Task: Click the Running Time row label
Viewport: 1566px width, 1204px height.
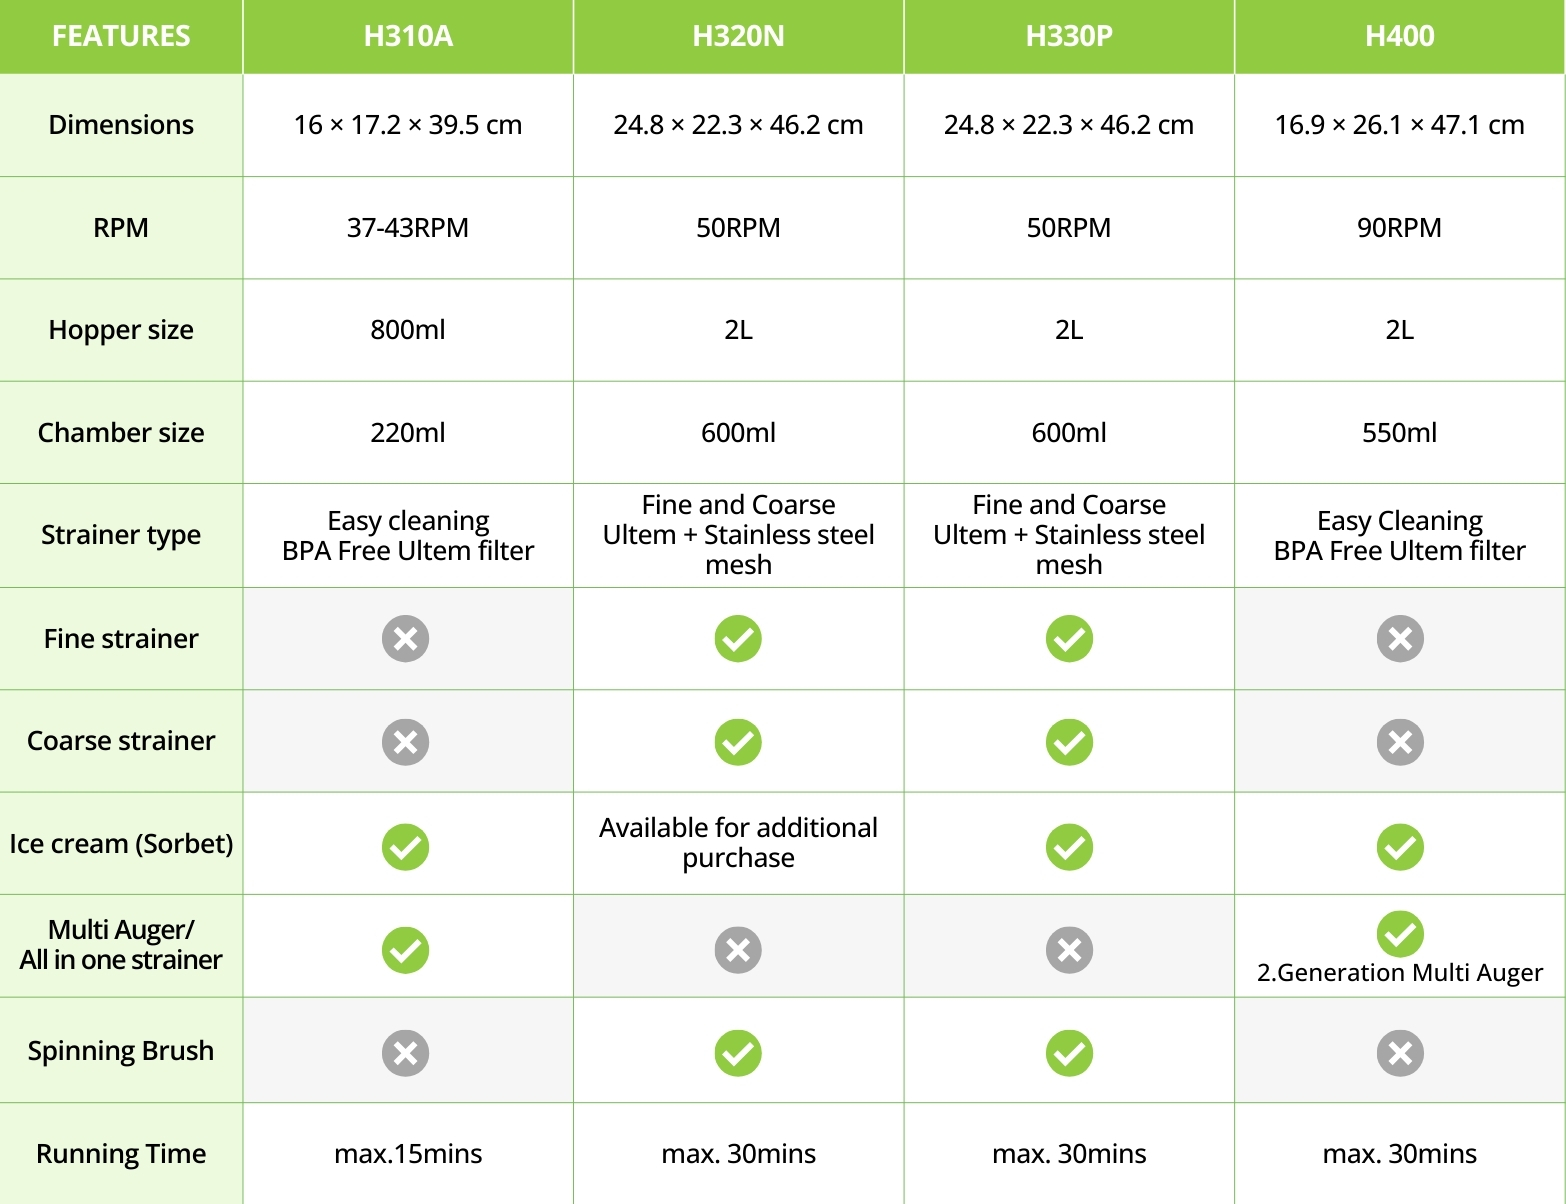Action: click(121, 1154)
